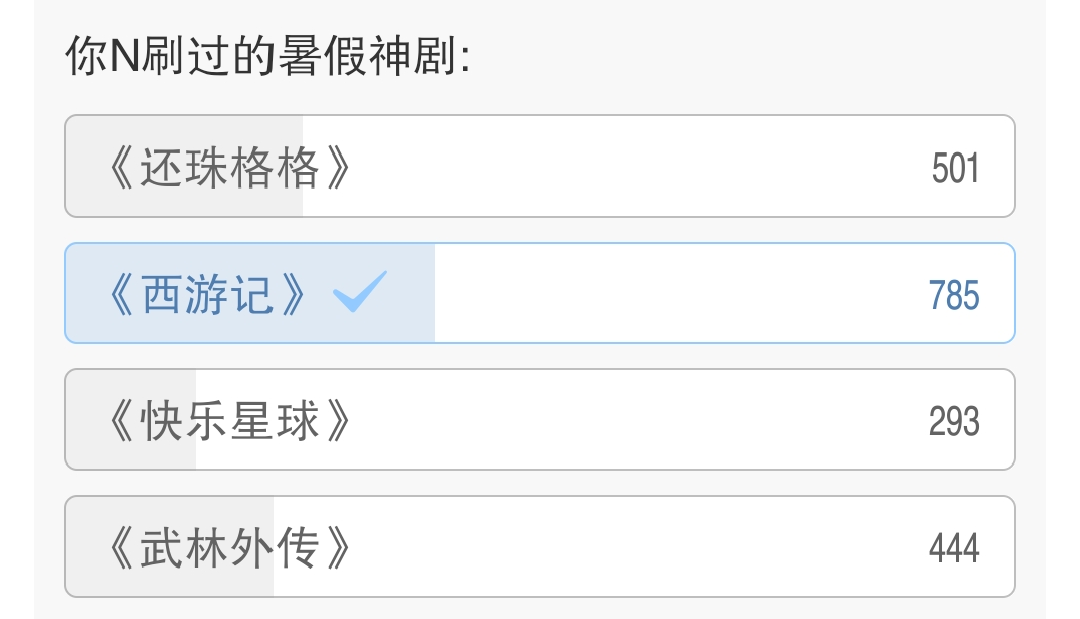The image size is (1080, 619).
Task: Vote for 《武林外传》 in the poll
Action: (x=230, y=548)
